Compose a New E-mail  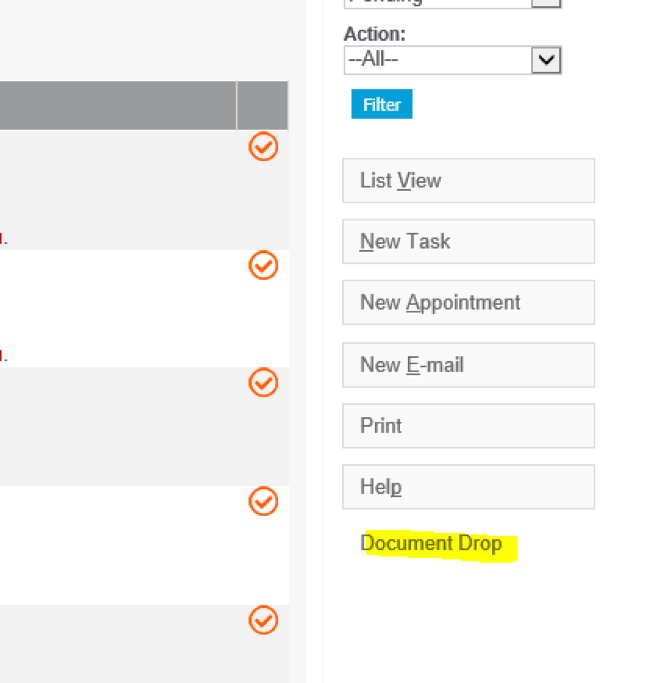(468, 365)
